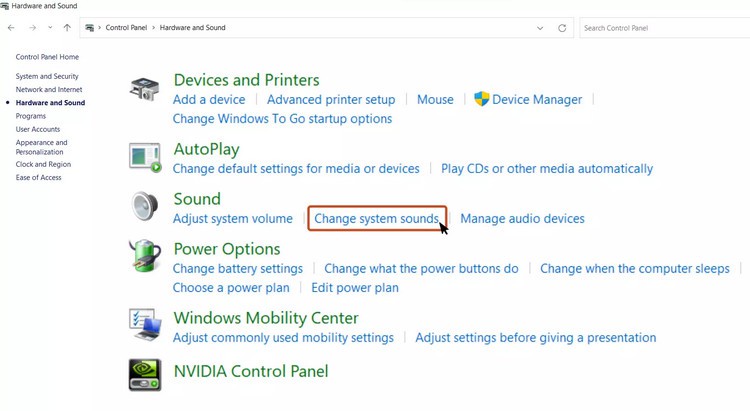Open the Sound heading link
The width and height of the screenshot is (750, 411).
(197, 199)
